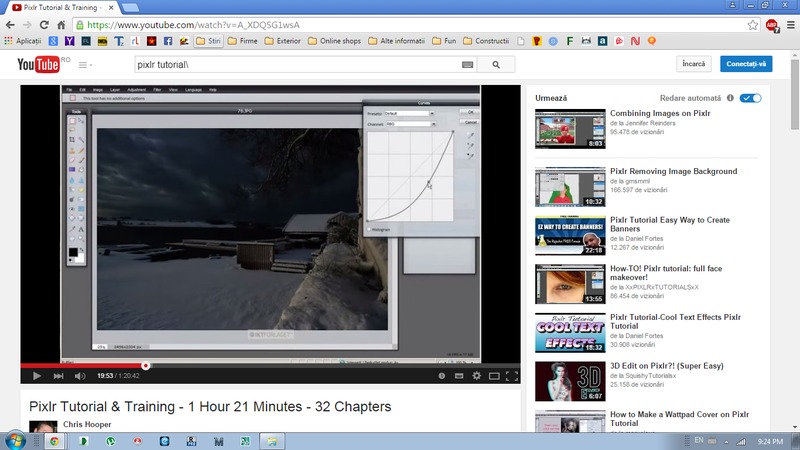Skip to the next video

(58, 376)
